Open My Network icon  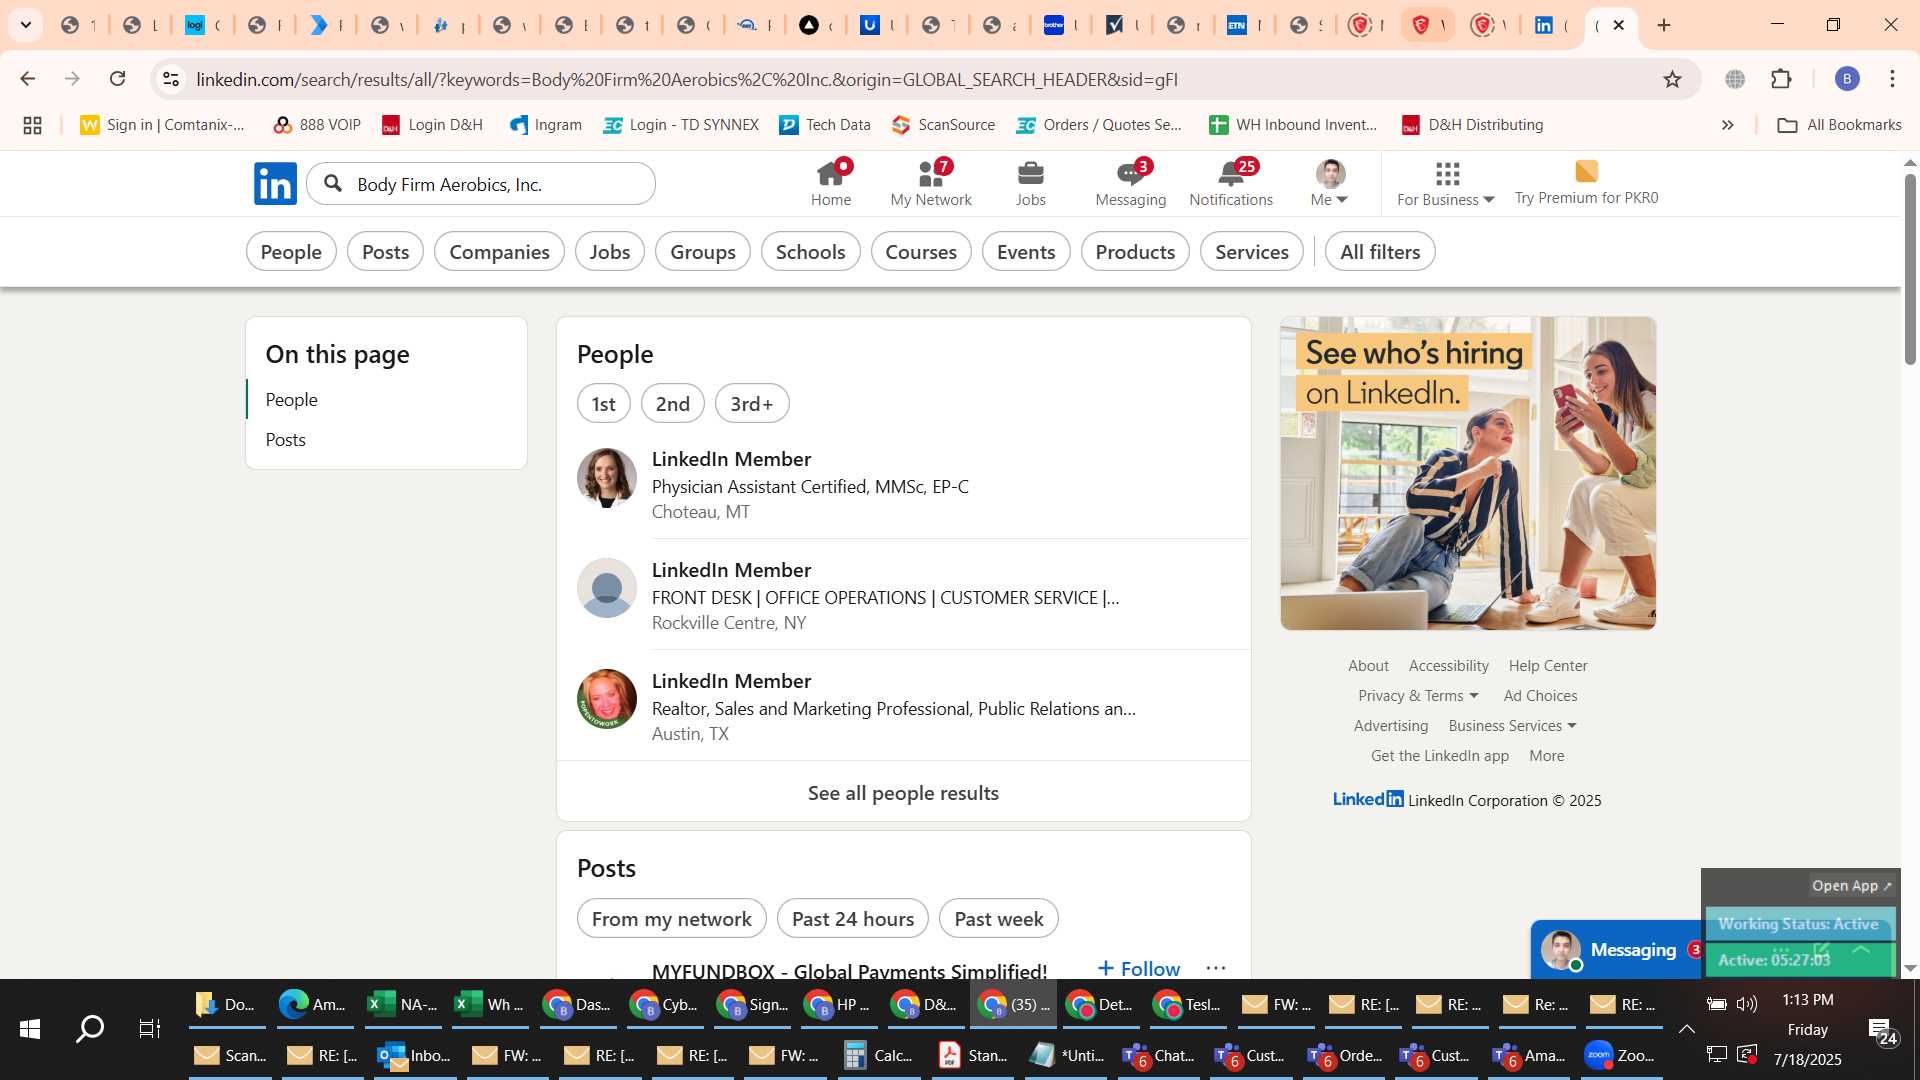click(931, 184)
